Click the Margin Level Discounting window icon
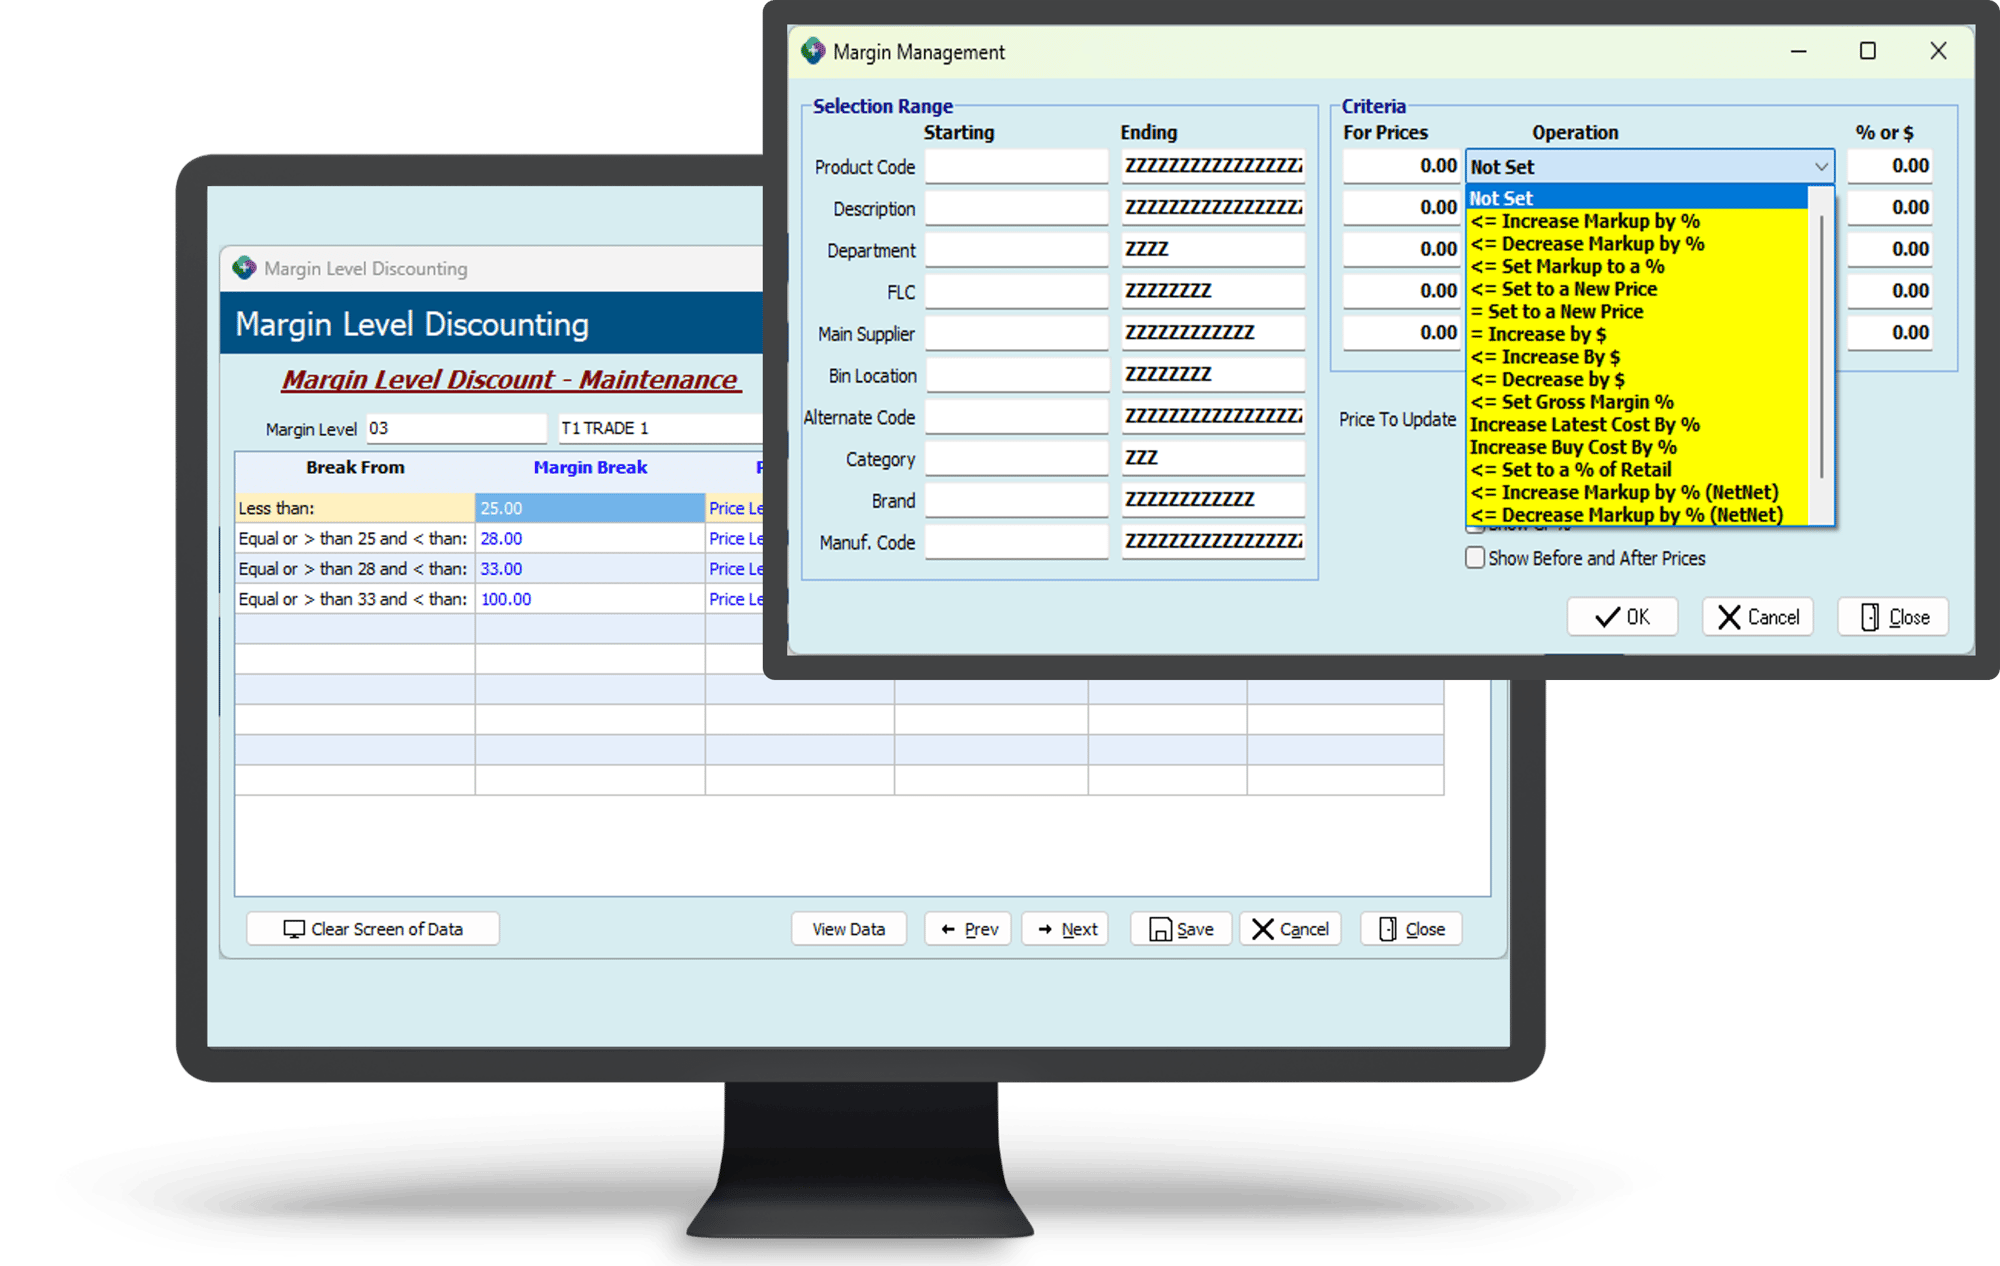 pyautogui.click(x=244, y=268)
